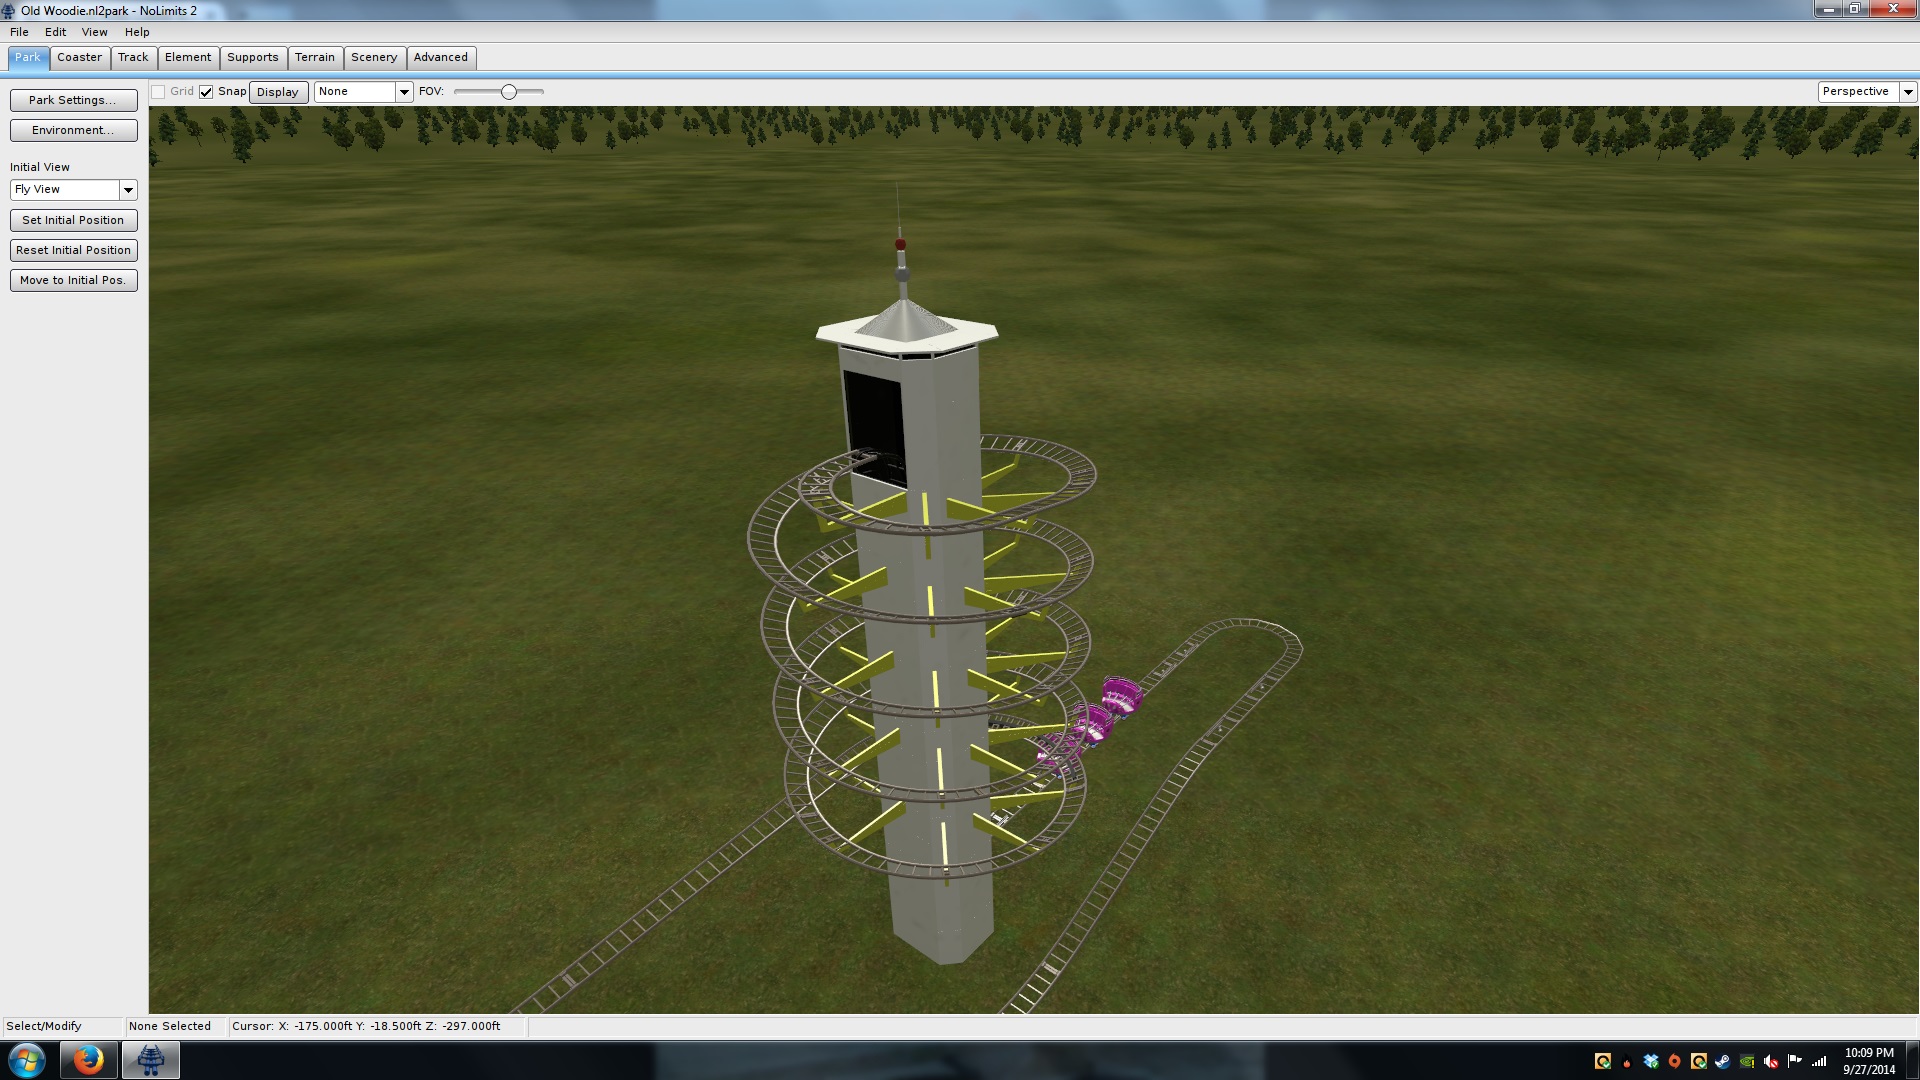Open the NVIDIA tray icon
This screenshot has height=1080, width=1920.
(x=1747, y=1061)
